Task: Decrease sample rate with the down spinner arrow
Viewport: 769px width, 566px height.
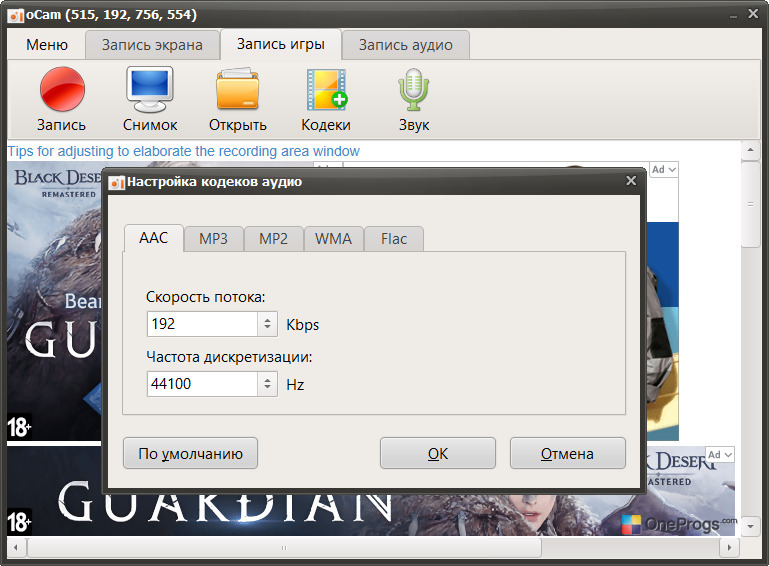Action: point(267,387)
